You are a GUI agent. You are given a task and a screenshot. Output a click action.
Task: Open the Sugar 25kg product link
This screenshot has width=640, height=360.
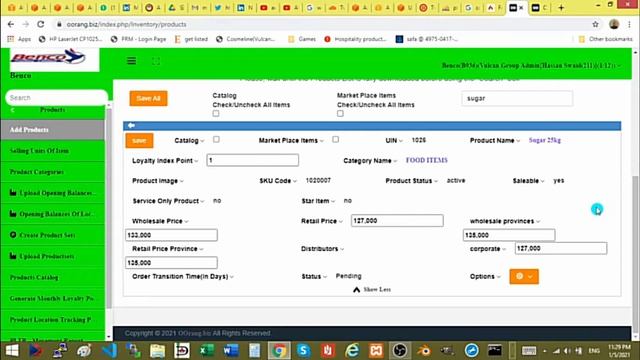(544, 140)
